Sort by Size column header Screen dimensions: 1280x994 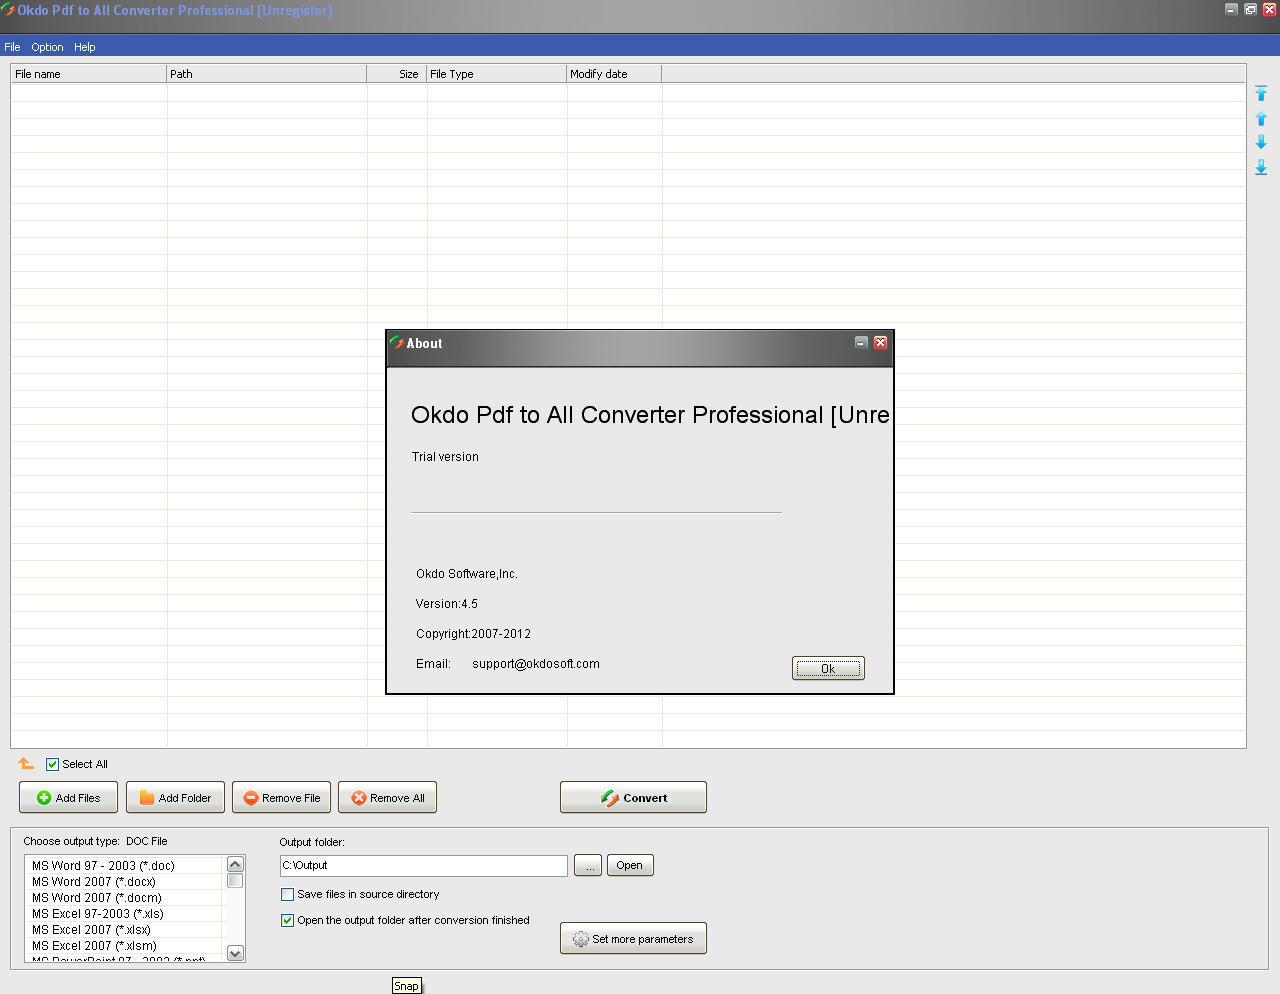pyautogui.click(x=397, y=74)
